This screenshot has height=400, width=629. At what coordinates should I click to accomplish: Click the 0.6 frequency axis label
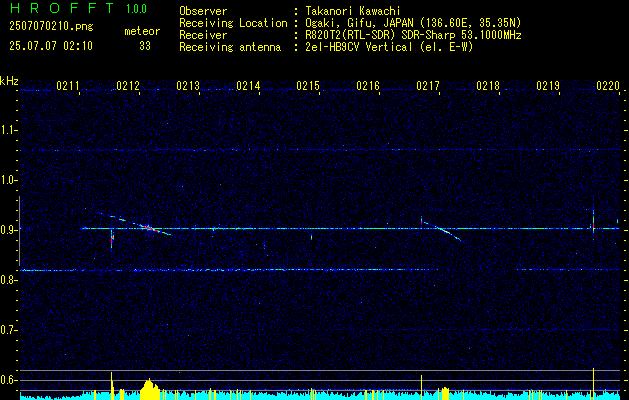click(x=9, y=380)
